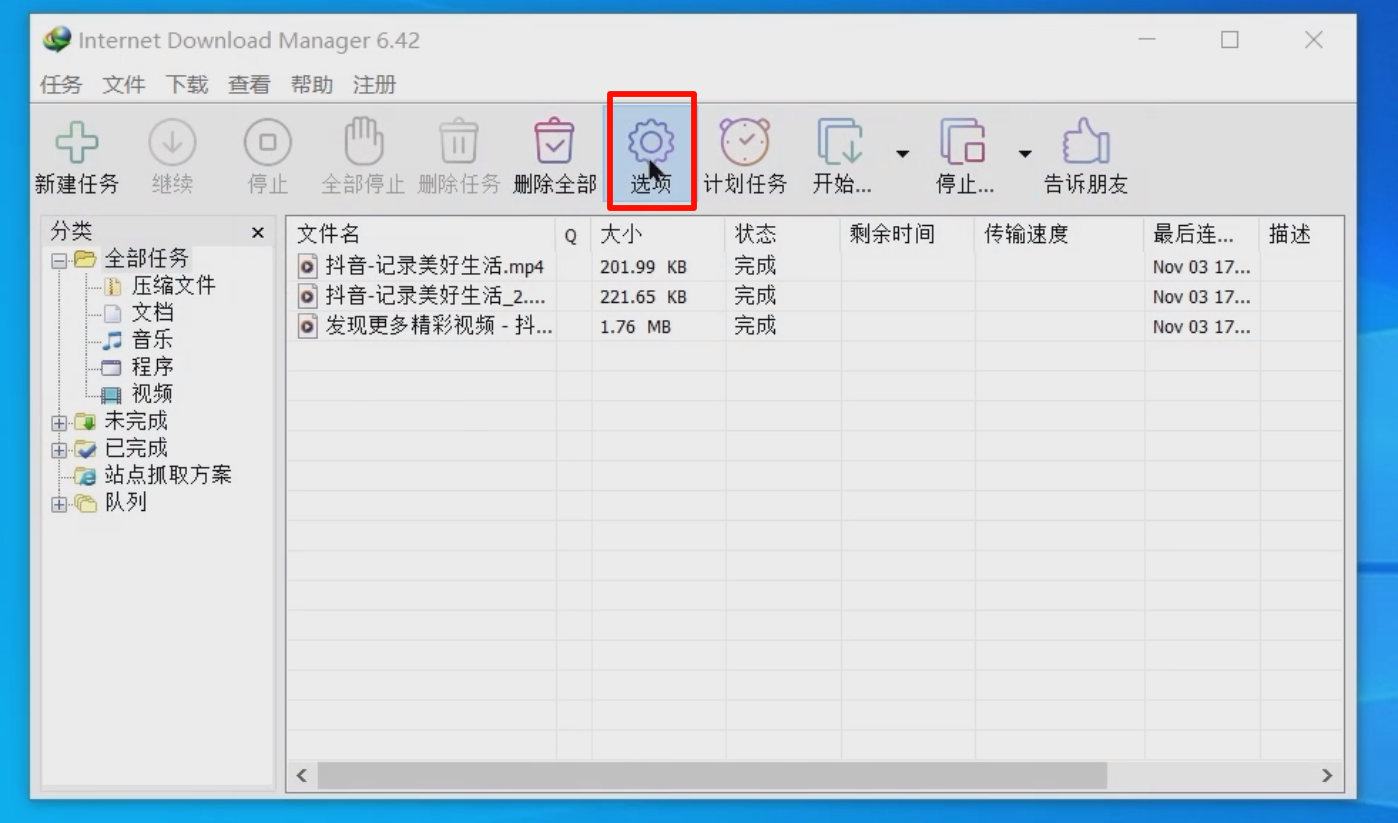Expand the 队列 tree node
Screen dimensions: 1398x823
coord(59,504)
